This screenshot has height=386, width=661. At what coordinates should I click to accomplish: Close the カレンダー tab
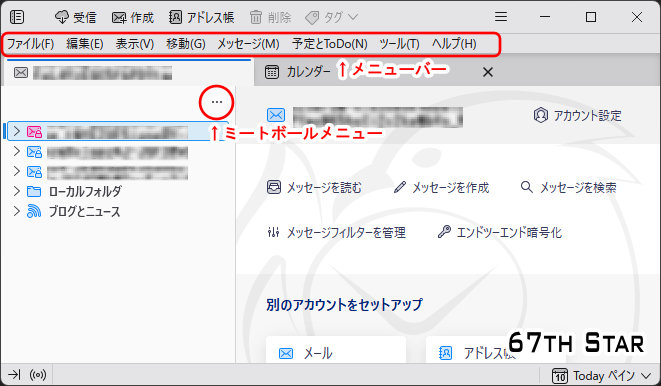coord(488,72)
